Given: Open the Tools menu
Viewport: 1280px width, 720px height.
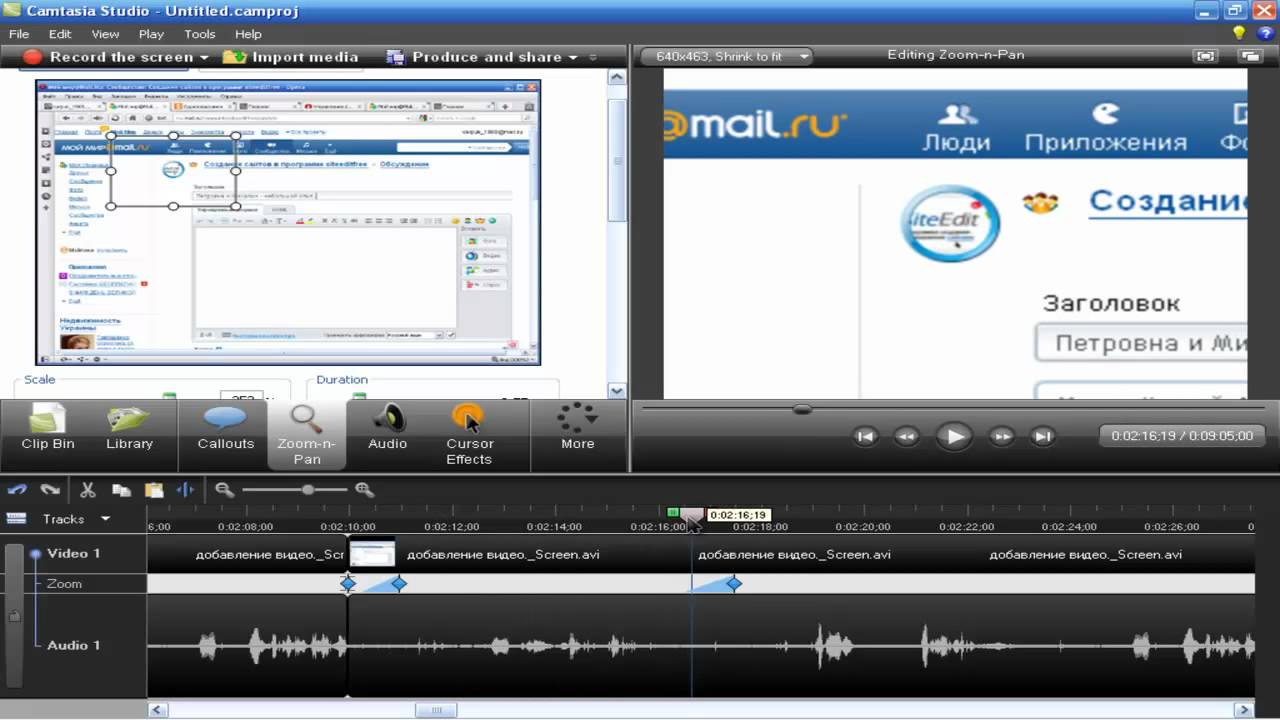Looking at the screenshot, I should [x=200, y=34].
